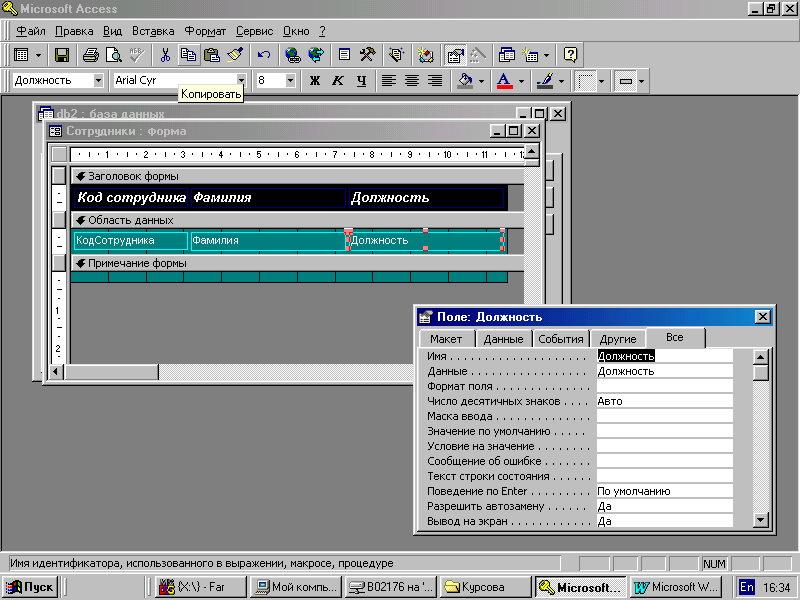This screenshot has width=800, height=600.
Task: Toggle italic formatting (К)
Action: point(338,81)
